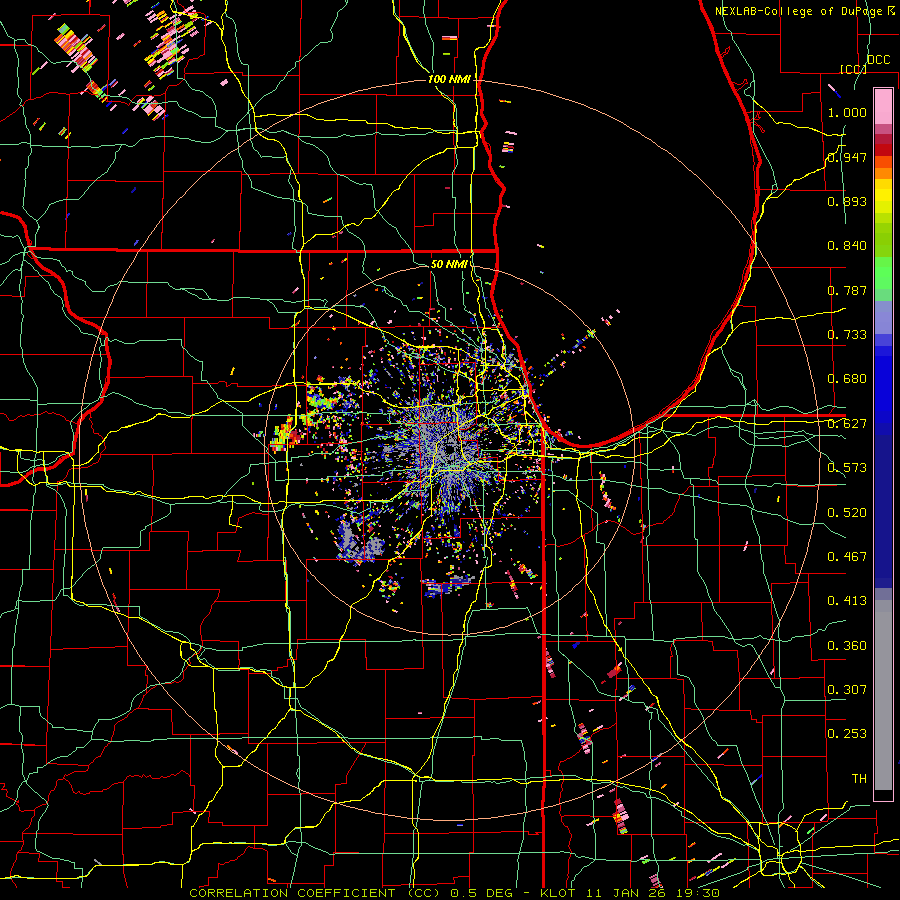Select the 0.360 scale value
The height and width of the screenshot is (900, 900).
pos(847,646)
